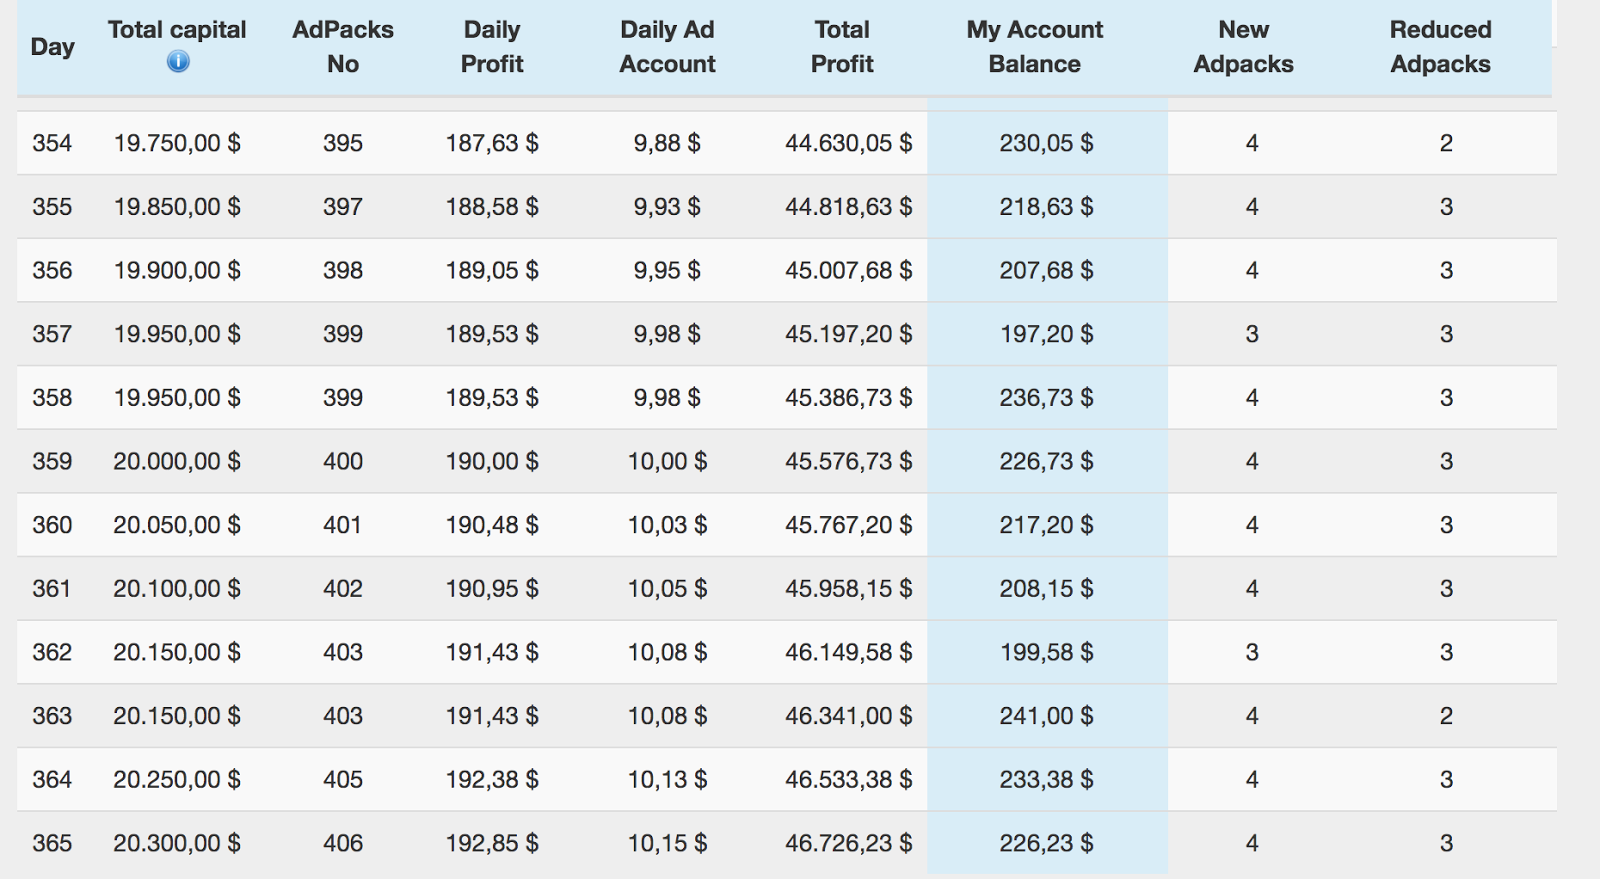Viewport: 1600px width, 879px height.
Task: Select total profit 44.630,05 $ cell
Action: click(848, 143)
